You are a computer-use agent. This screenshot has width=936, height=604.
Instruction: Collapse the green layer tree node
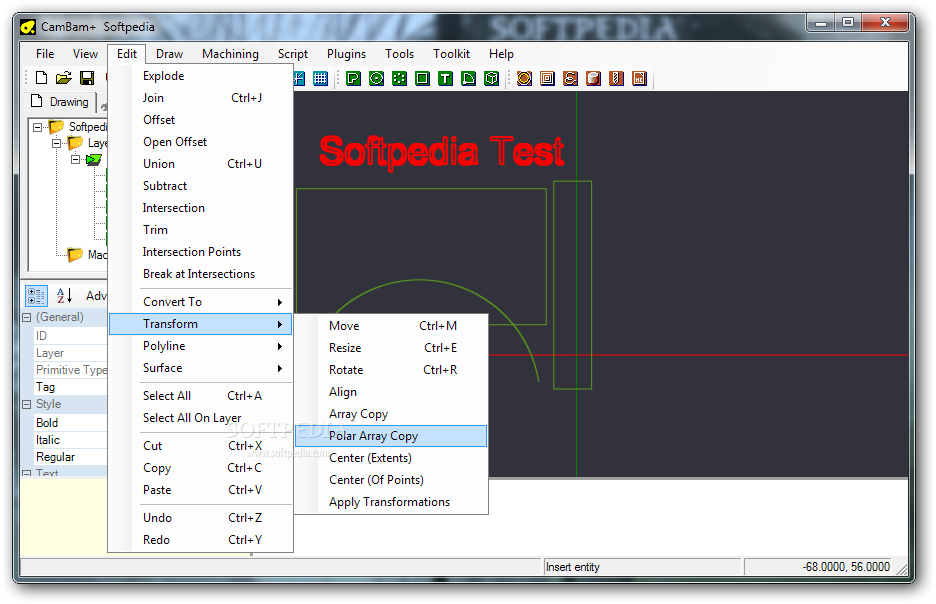(x=75, y=159)
